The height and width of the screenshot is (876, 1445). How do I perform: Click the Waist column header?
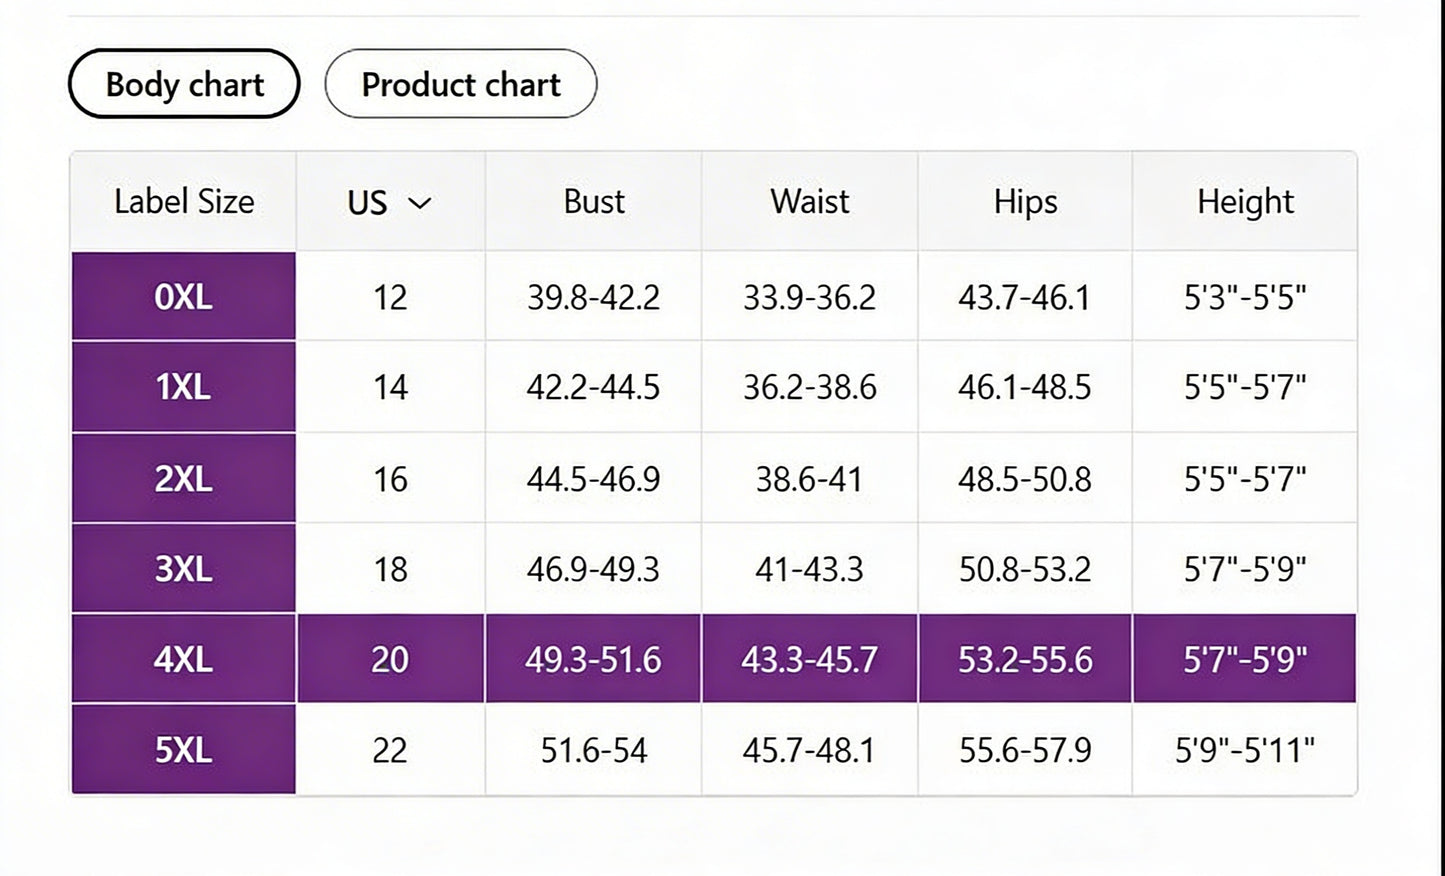click(809, 202)
